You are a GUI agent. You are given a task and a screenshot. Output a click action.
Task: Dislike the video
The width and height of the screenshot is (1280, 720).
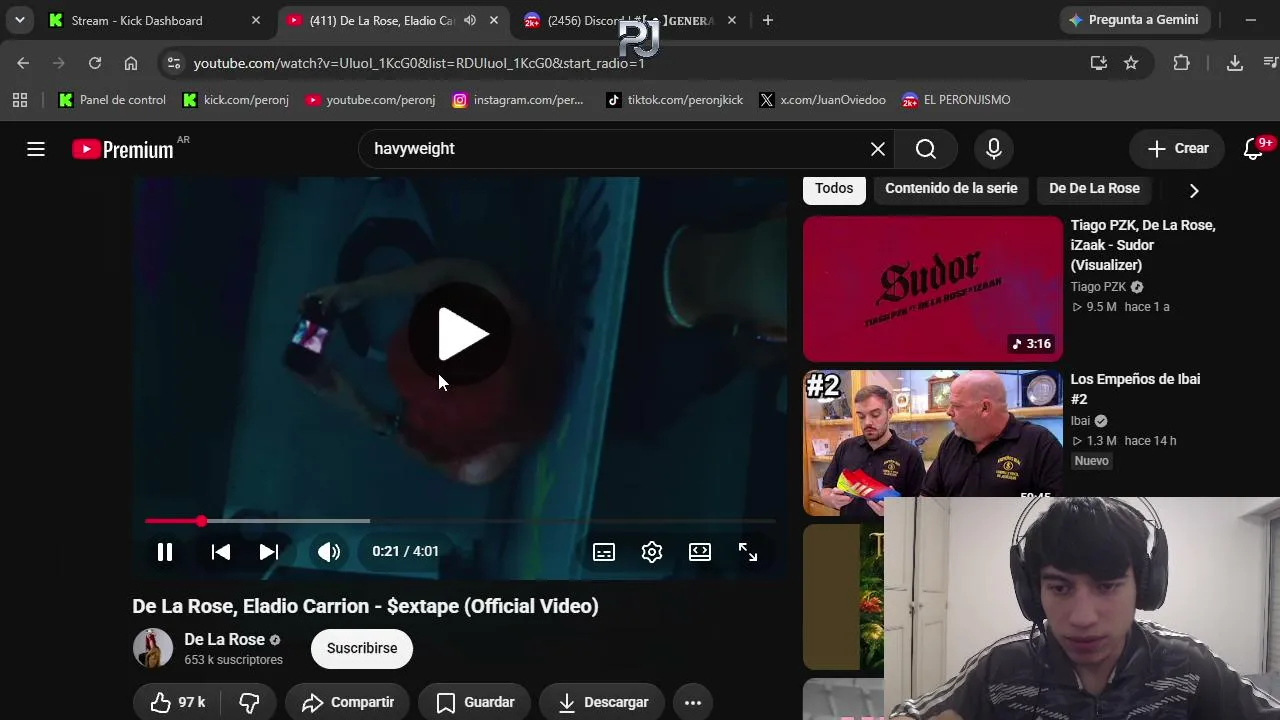point(249,702)
